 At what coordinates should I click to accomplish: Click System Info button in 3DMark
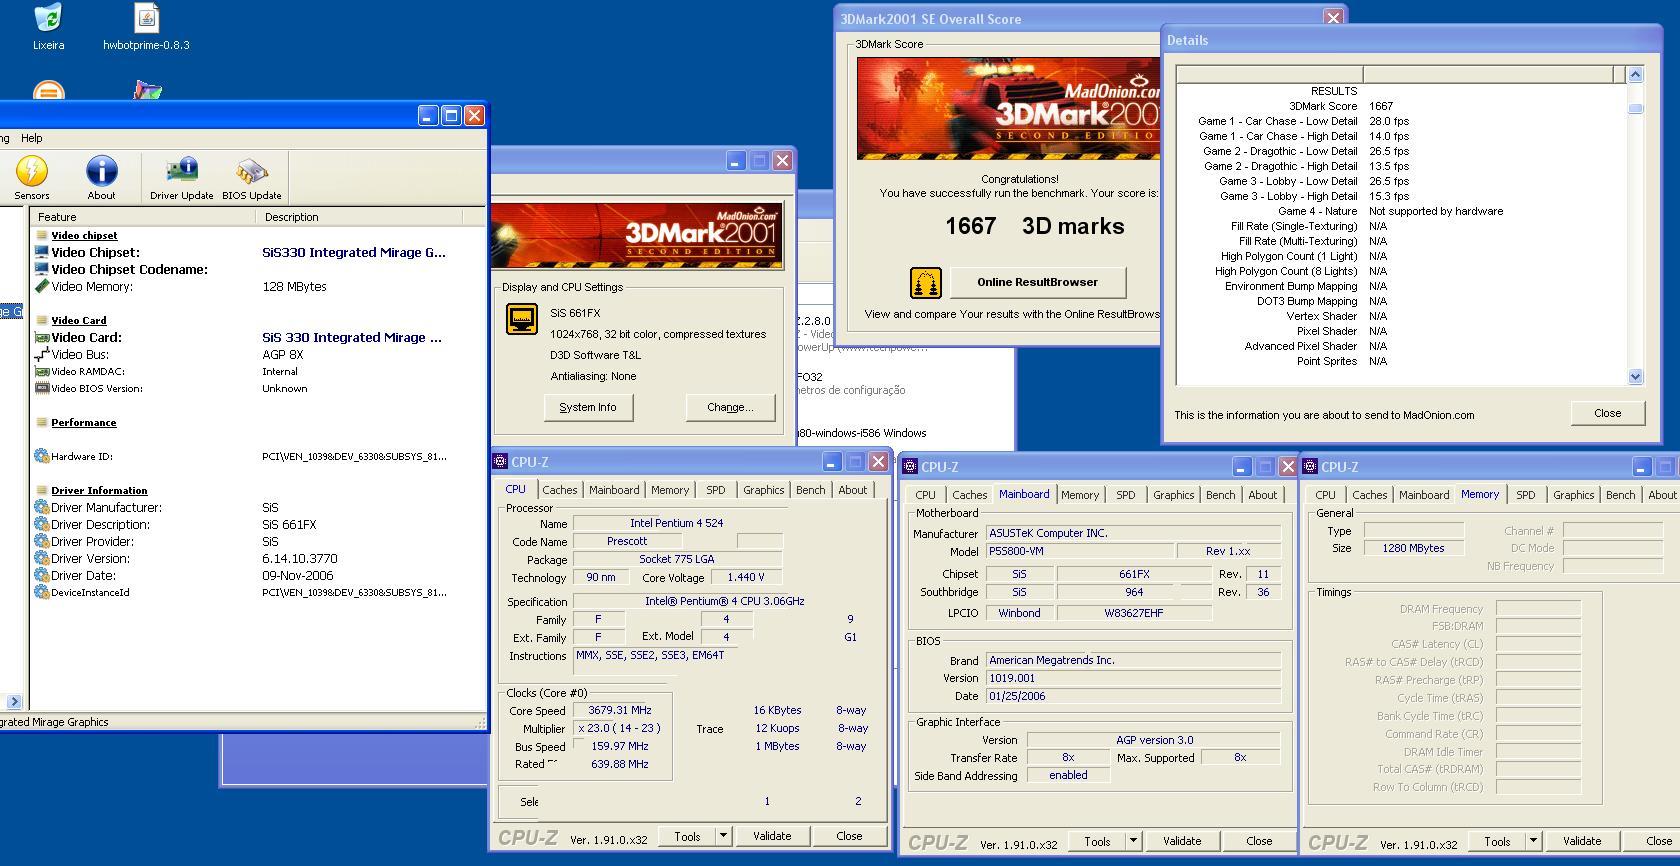[x=588, y=407]
